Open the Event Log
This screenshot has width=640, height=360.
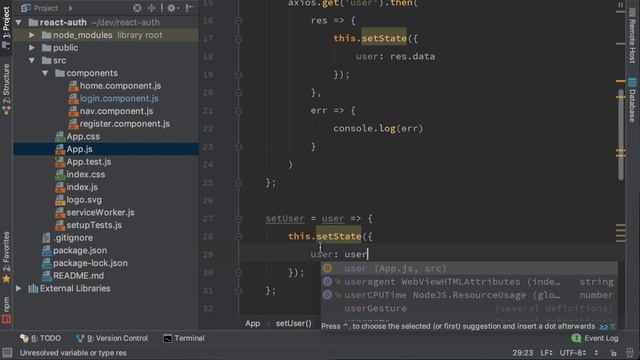coord(595,338)
